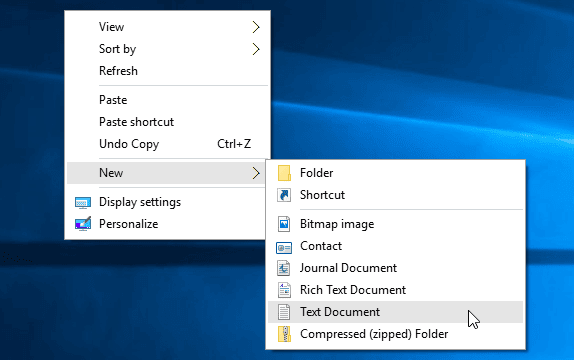574x360 pixels.
Task: Click the Journal Document icon
Action: point(284,268)
